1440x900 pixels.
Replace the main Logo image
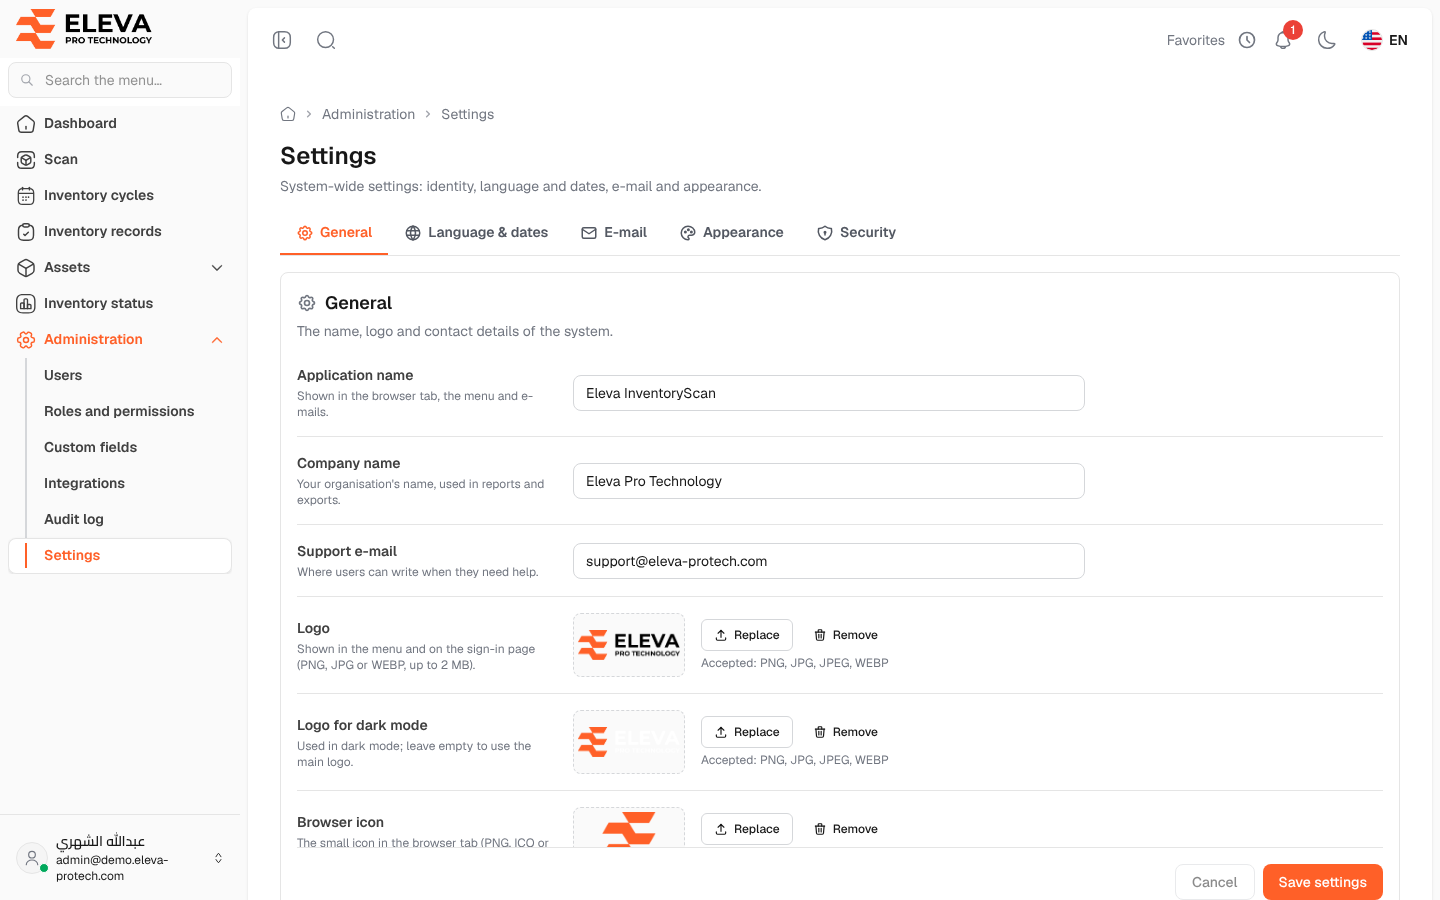[x=747, y=635]
